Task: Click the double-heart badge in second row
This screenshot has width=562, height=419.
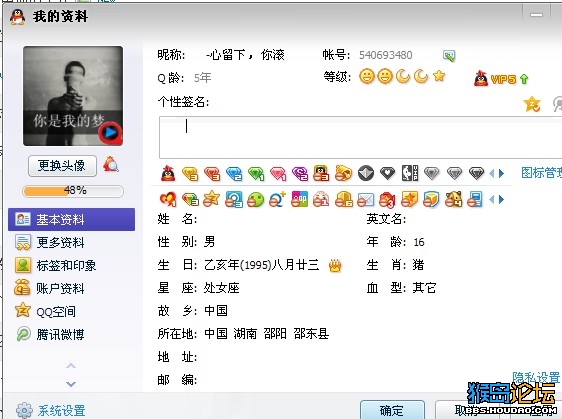Action: 168,199
